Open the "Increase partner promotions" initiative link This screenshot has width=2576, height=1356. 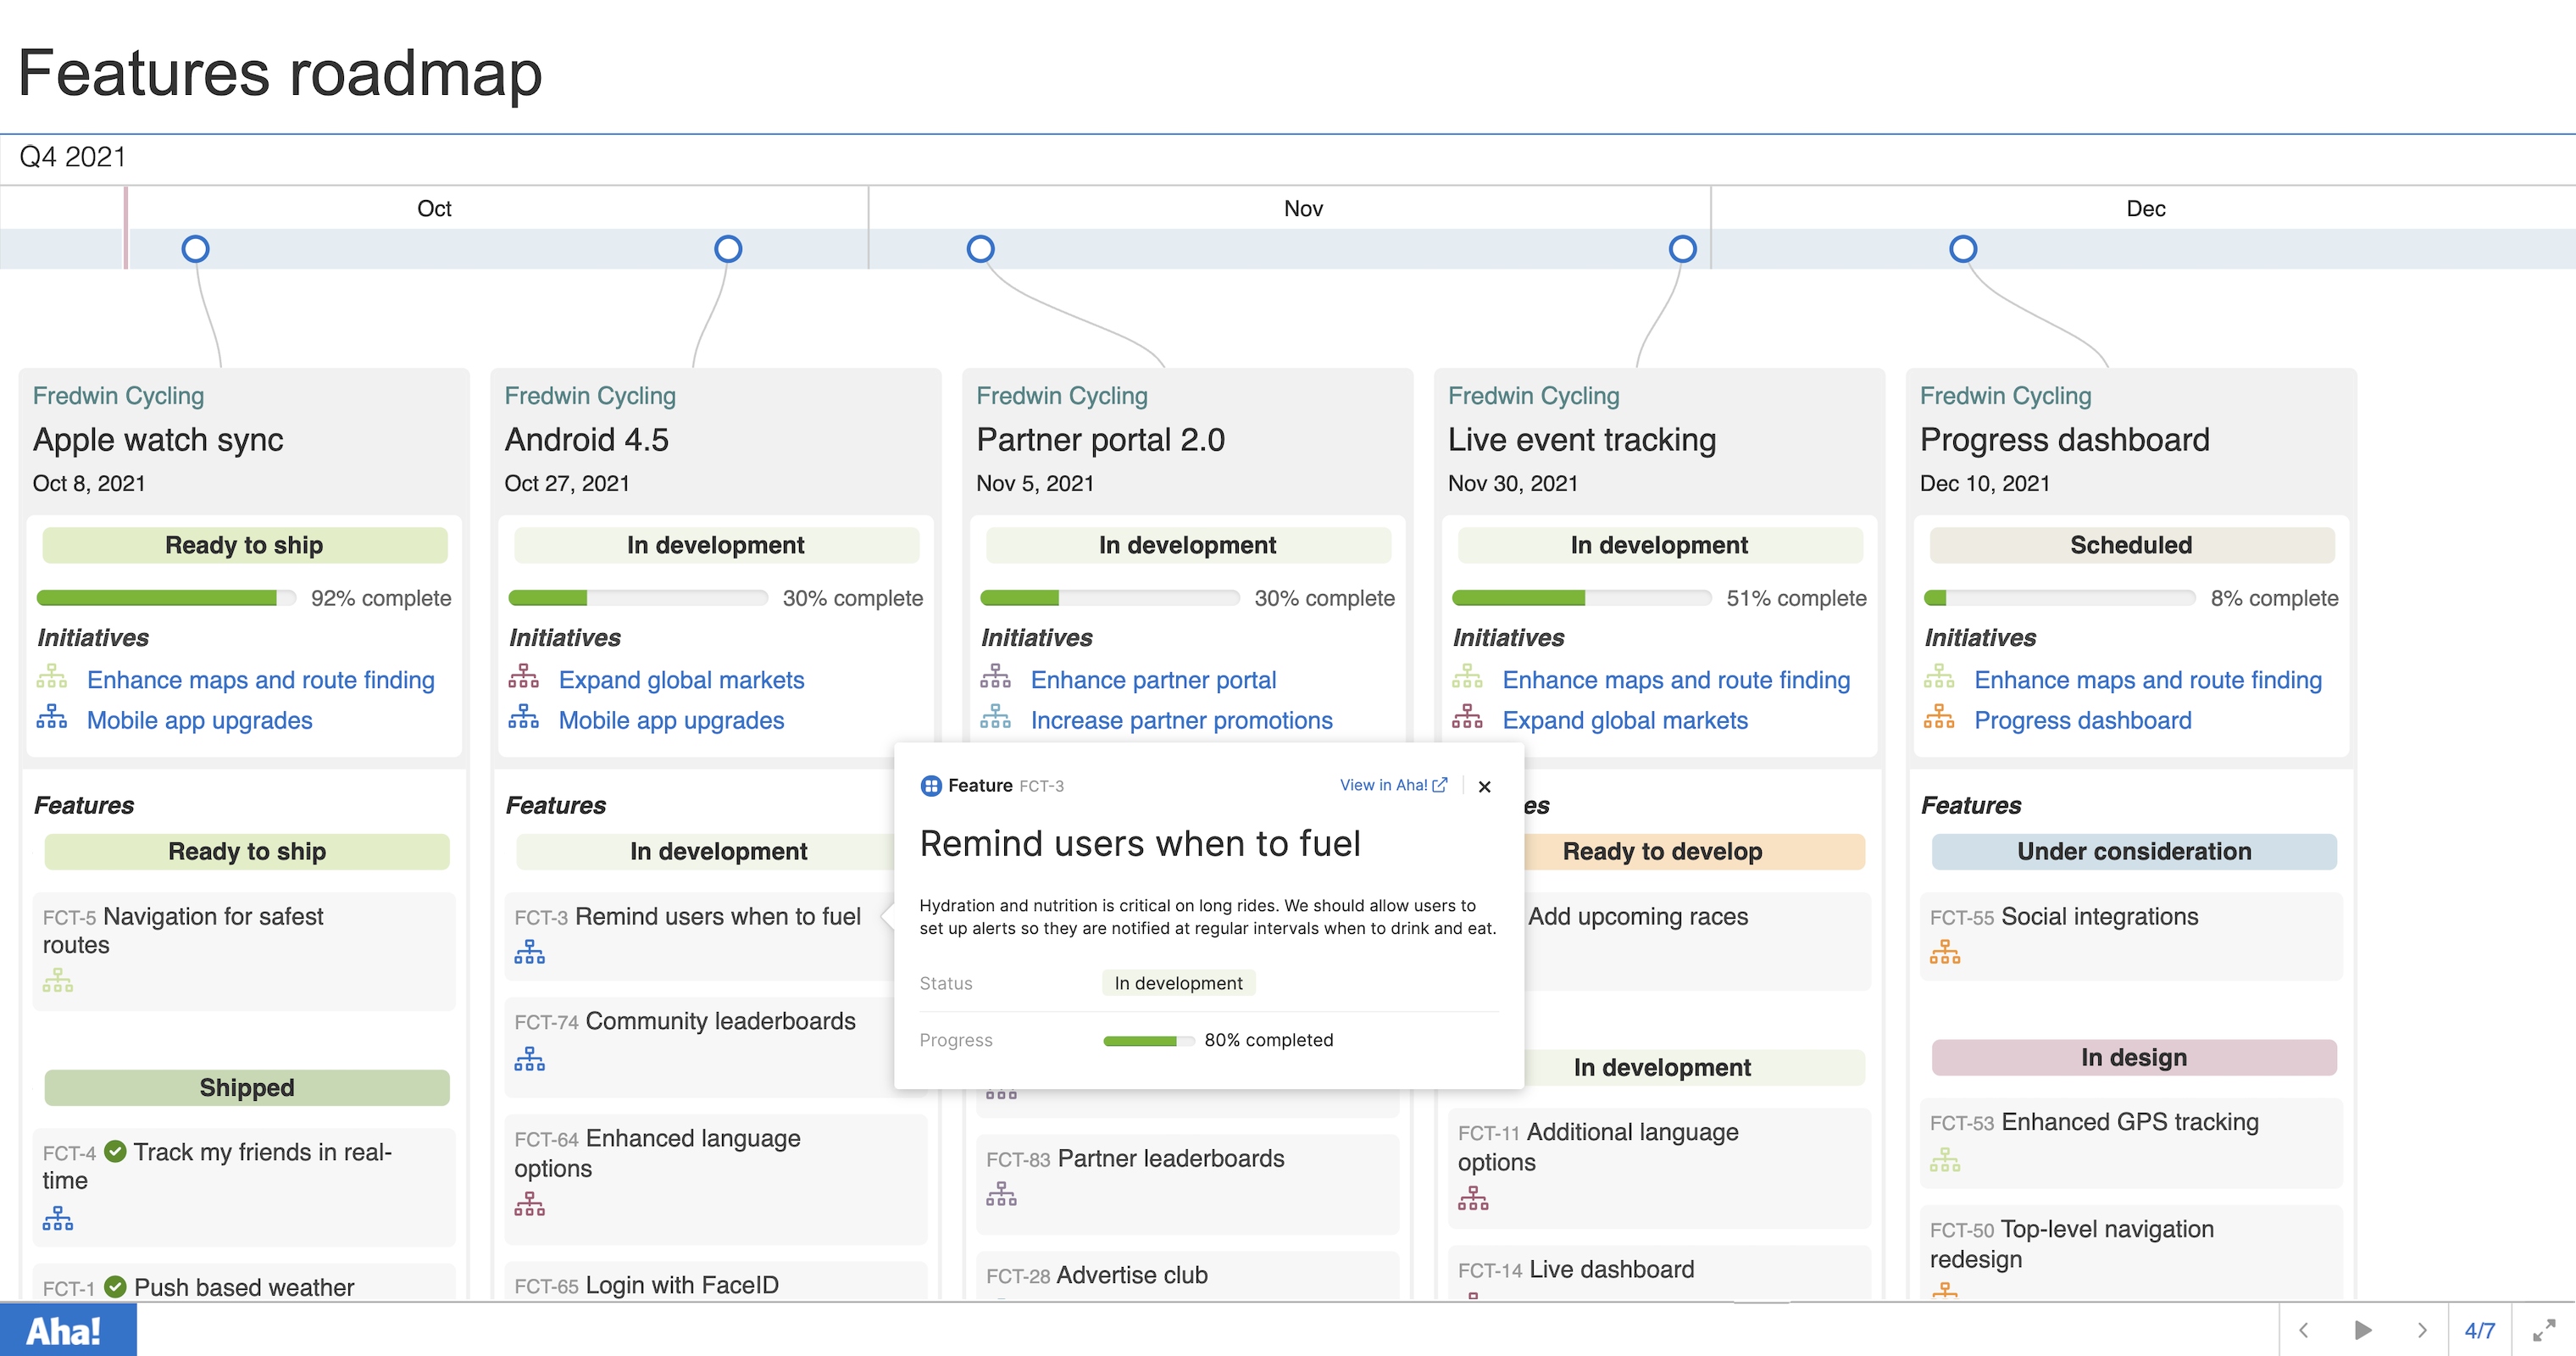coord(1182,720)
